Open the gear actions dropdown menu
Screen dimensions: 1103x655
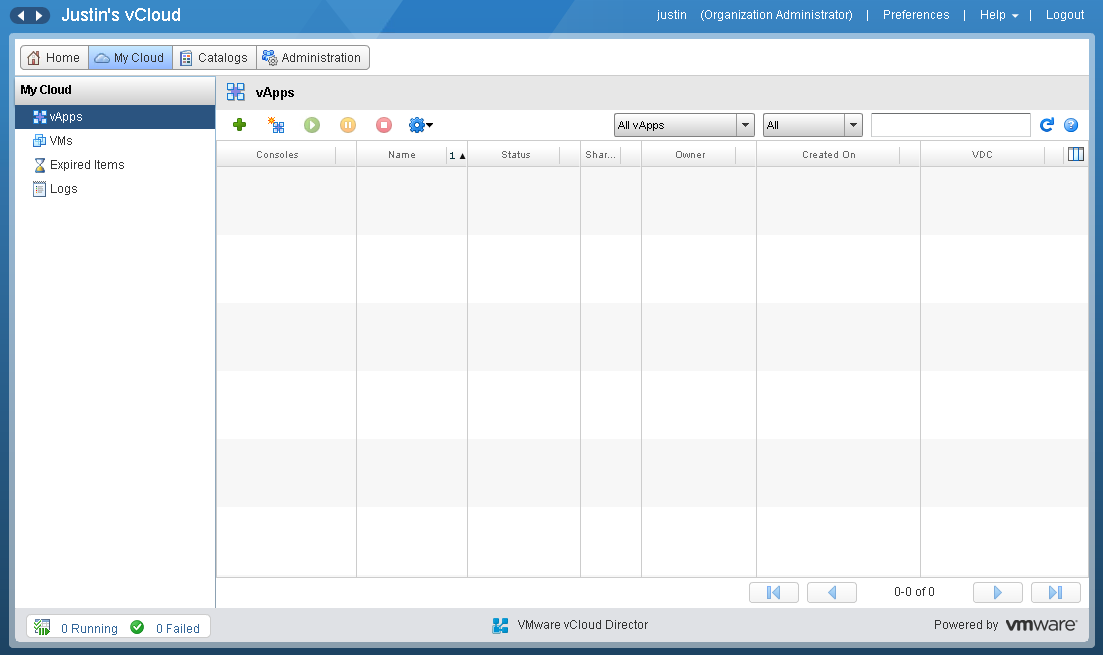(421, 125)
